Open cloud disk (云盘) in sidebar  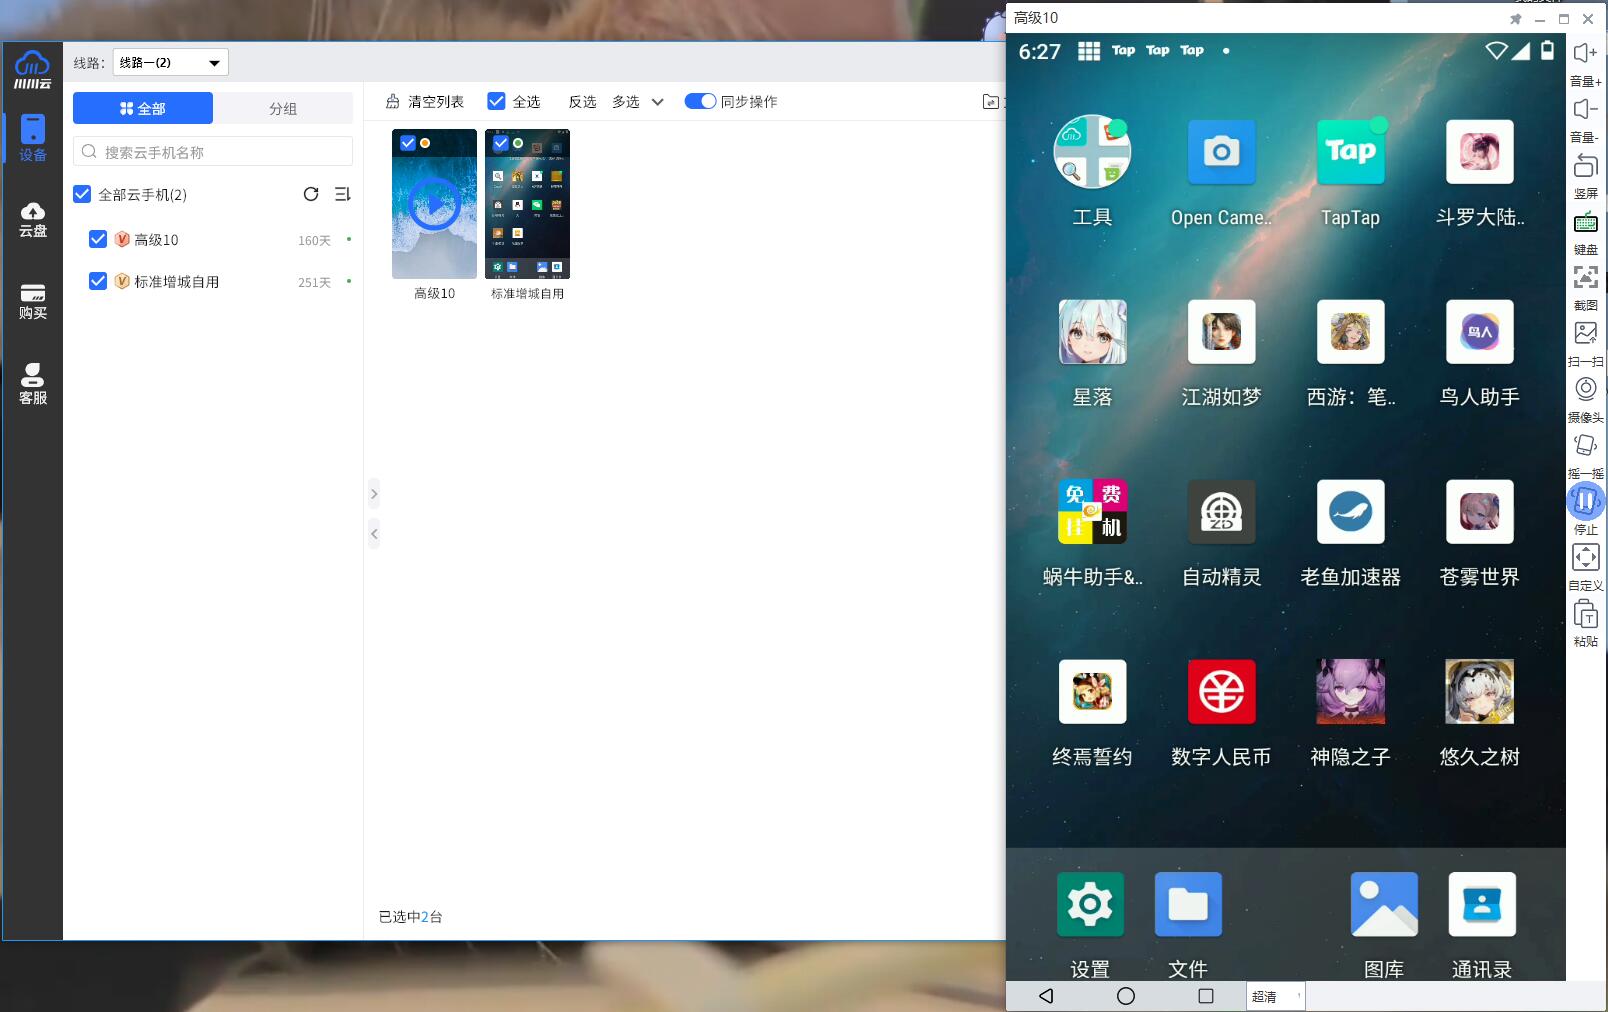[33, 218]
